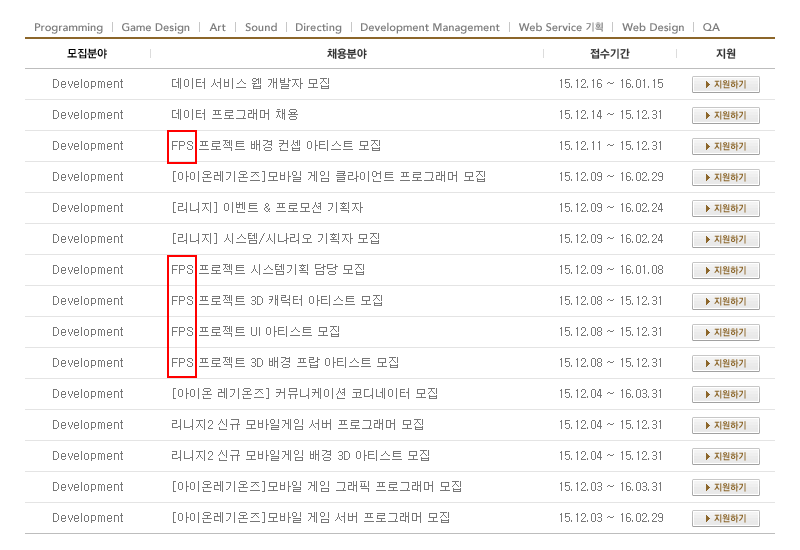Select the Art category tab

click(217, 27)
